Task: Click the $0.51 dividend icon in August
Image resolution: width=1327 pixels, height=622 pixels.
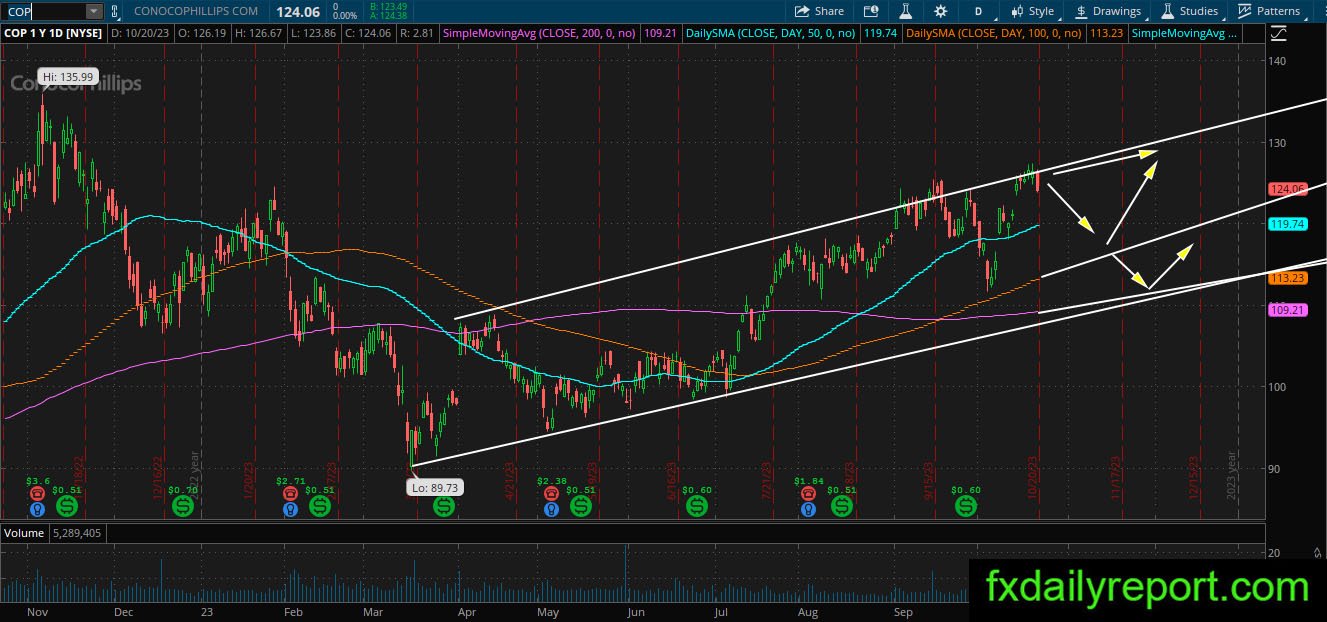Action: coord(842,507)
